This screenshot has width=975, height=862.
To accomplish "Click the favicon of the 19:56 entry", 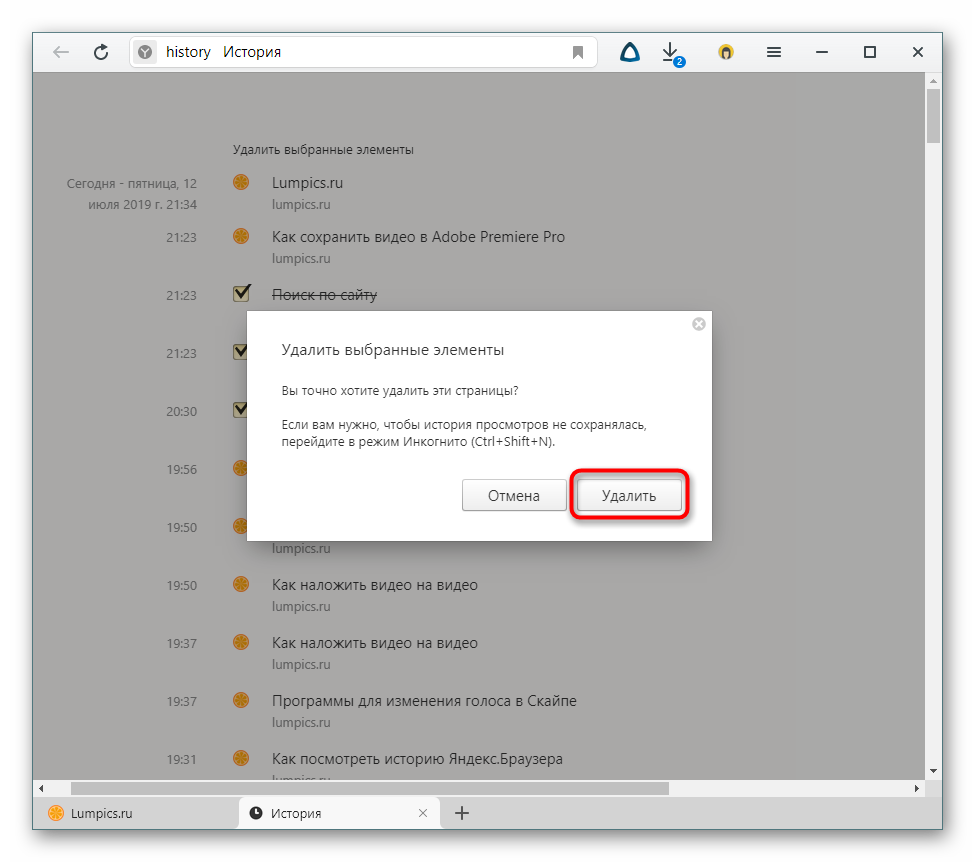I will point(239,468).
